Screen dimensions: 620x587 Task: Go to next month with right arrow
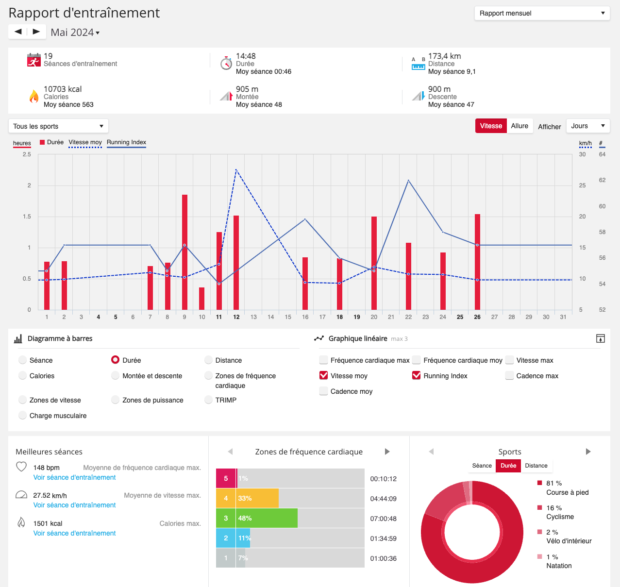pos(36,32)
